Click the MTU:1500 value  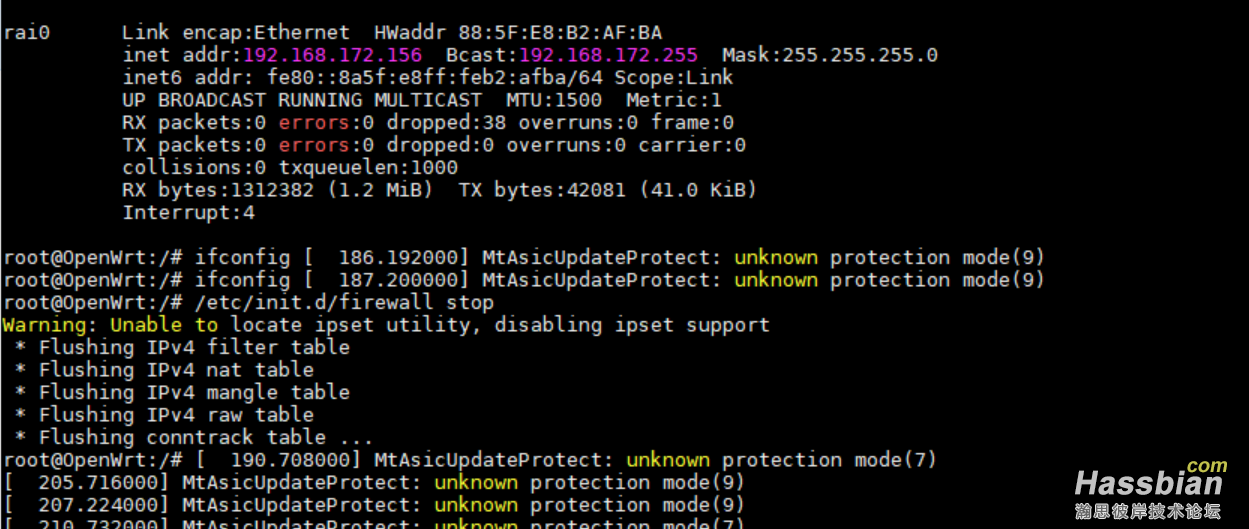(x=554, y=100)
